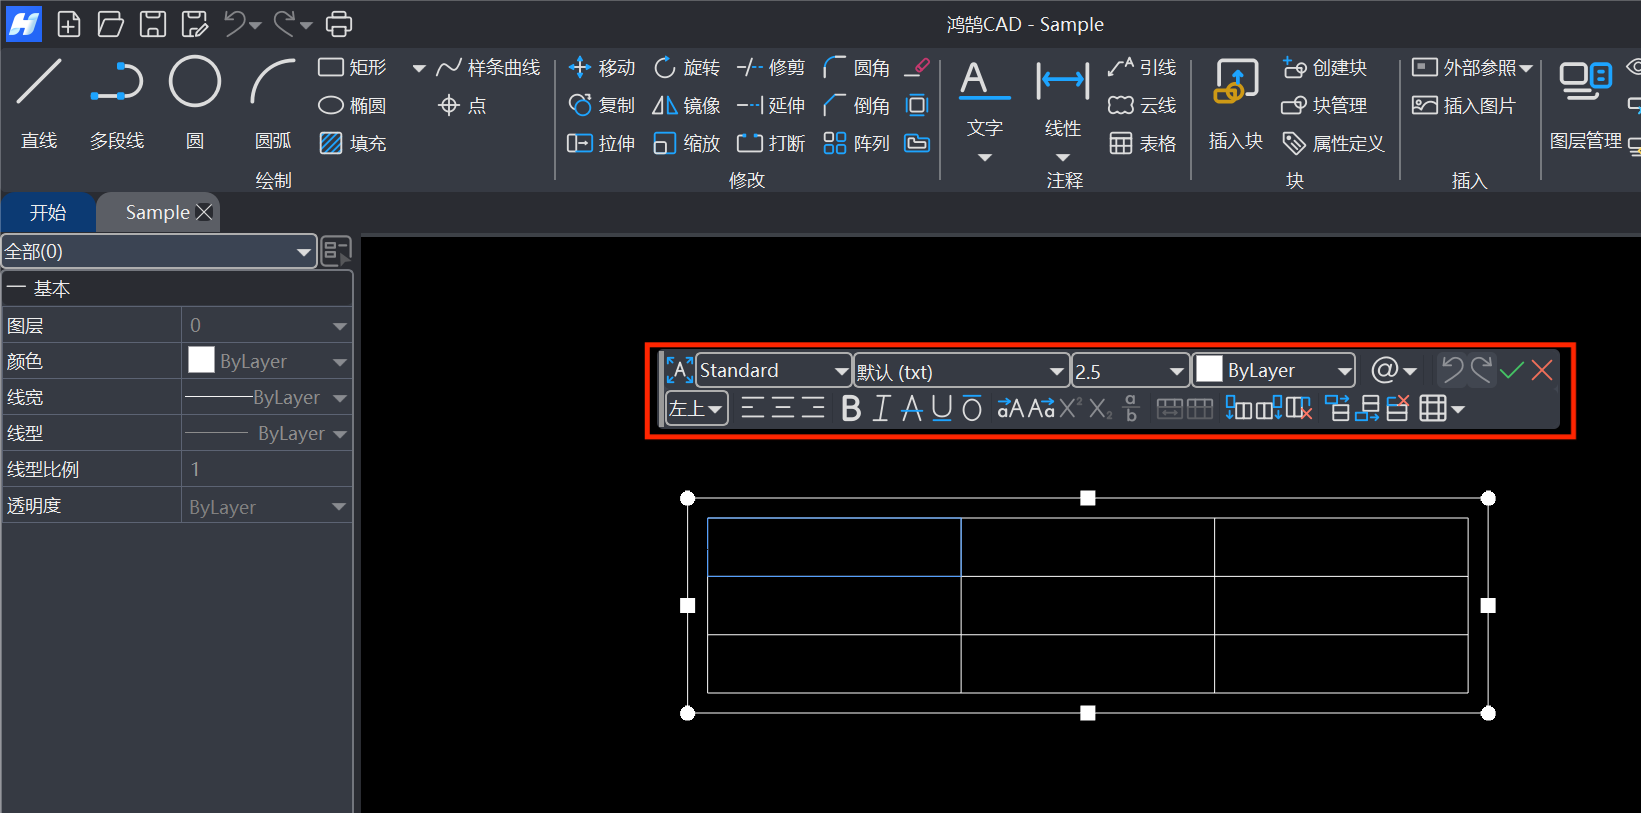Switch to the Sample document tab
Image resolution: width=1641 pixels, height=814 pixels.
[157, 213]
